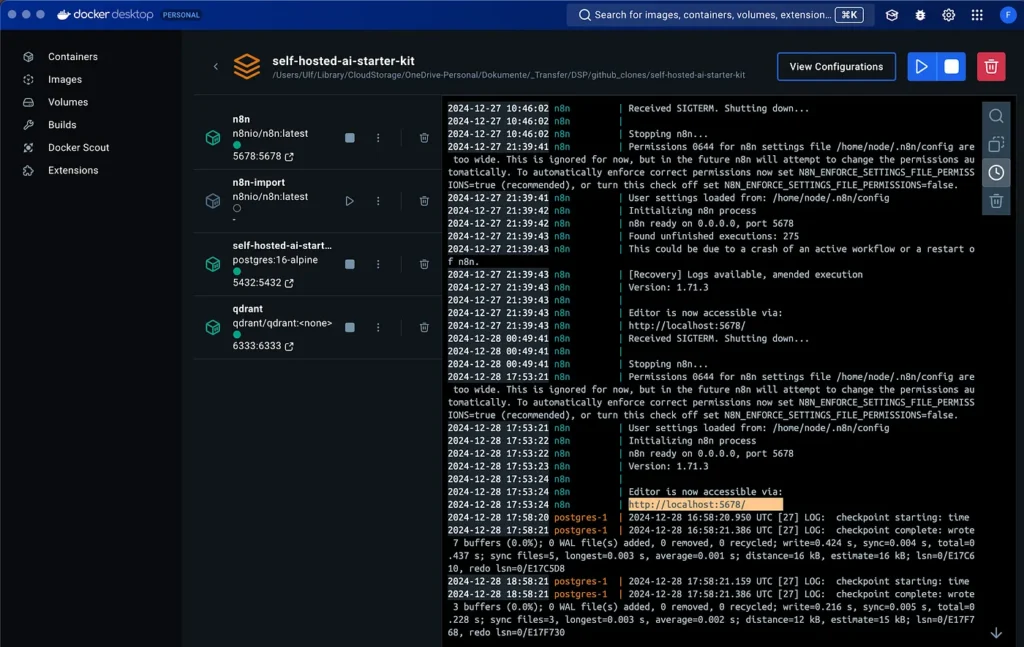Delete the stack with the red trash button
The height and width of the screenshot is (647, 1024).
click(991, 67)
